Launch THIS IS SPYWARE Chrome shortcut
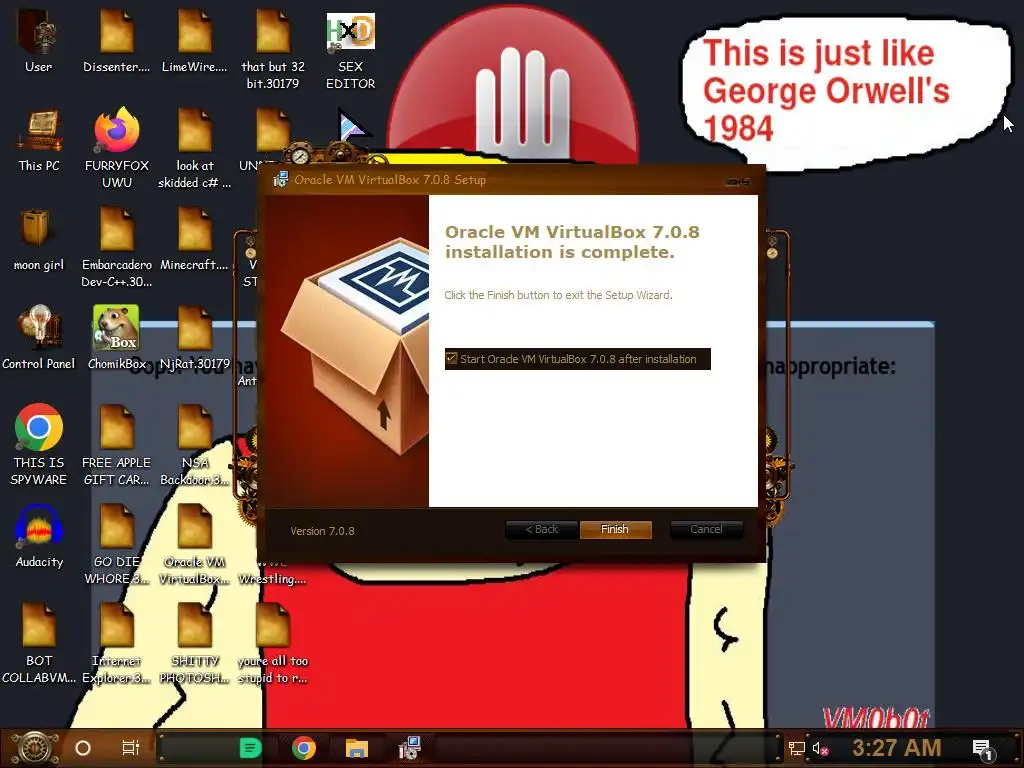Screen dimensions: 1024x768 (39, 444)
